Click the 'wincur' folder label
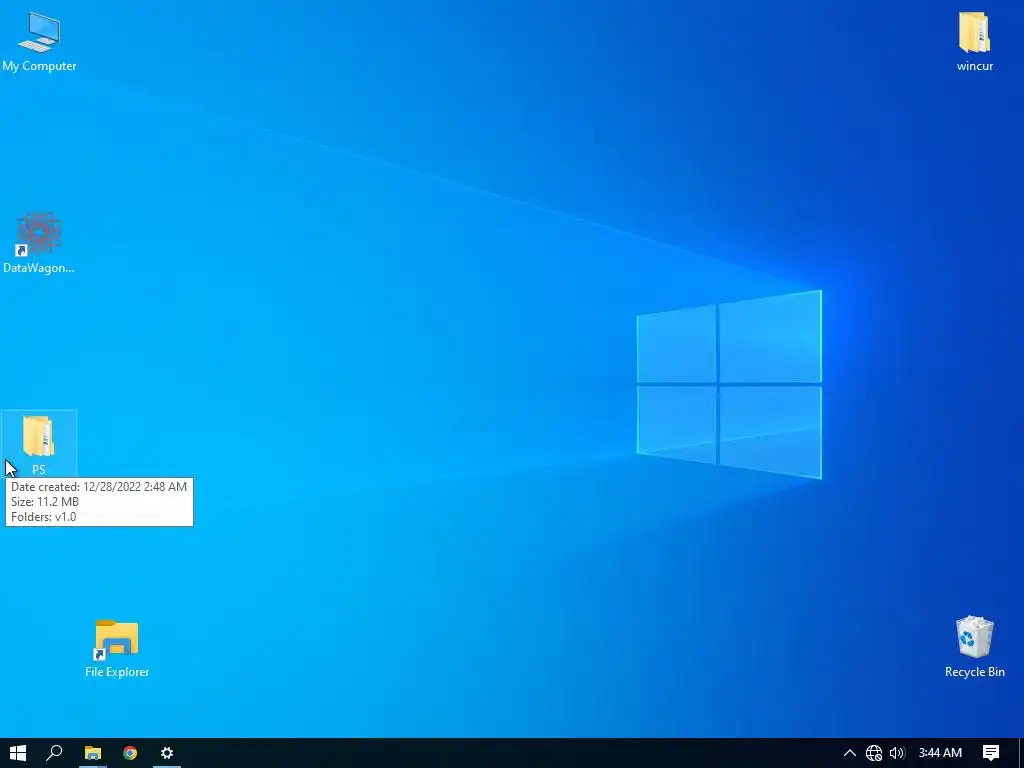 pyautogui.click(x=974, y=66)
